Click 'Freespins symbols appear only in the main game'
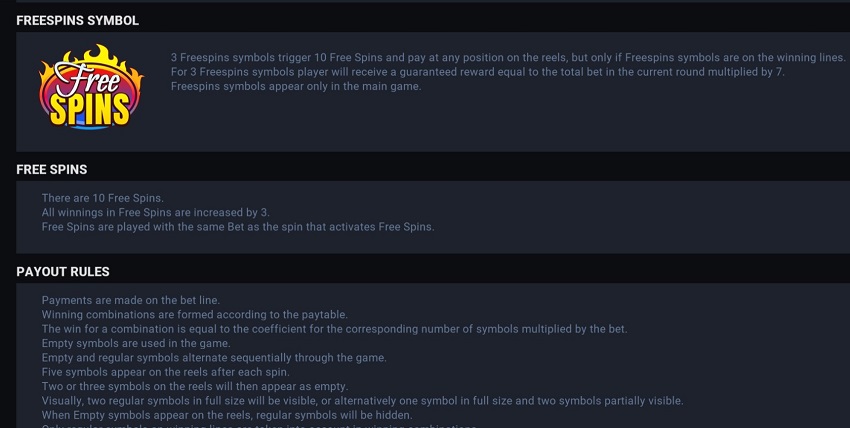 (x=296, y=86)
